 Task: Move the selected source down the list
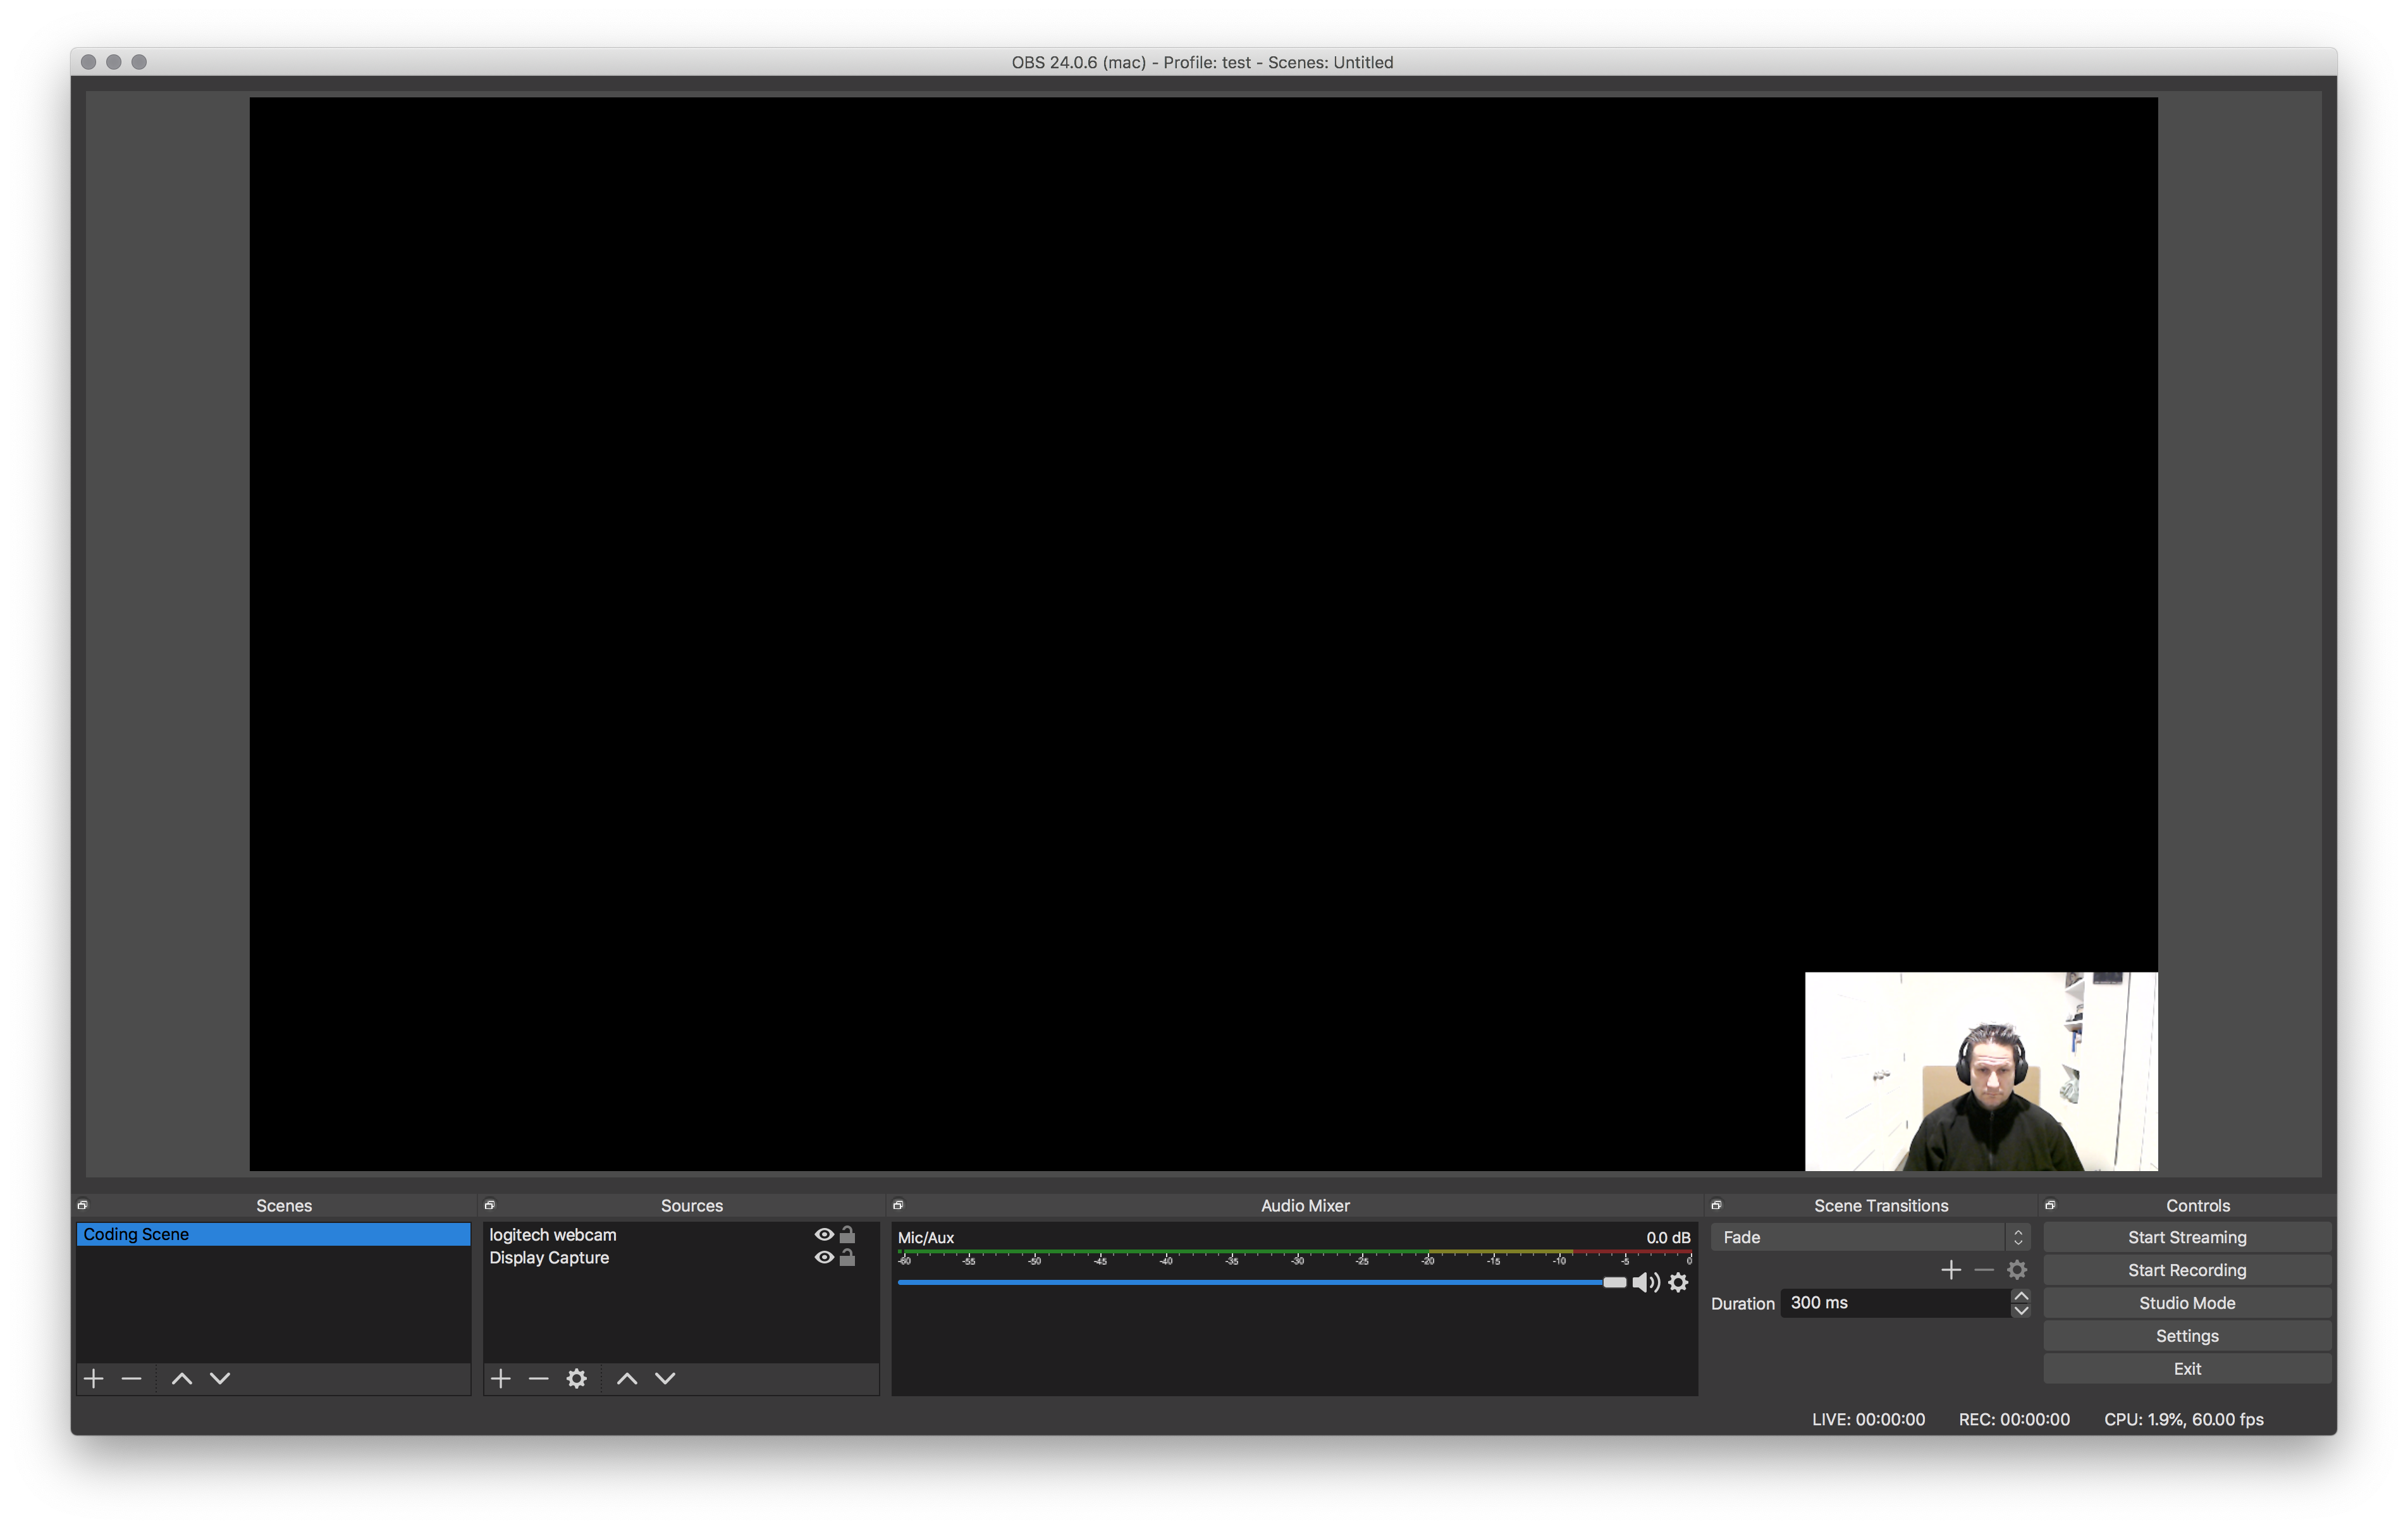[664, 1378]
